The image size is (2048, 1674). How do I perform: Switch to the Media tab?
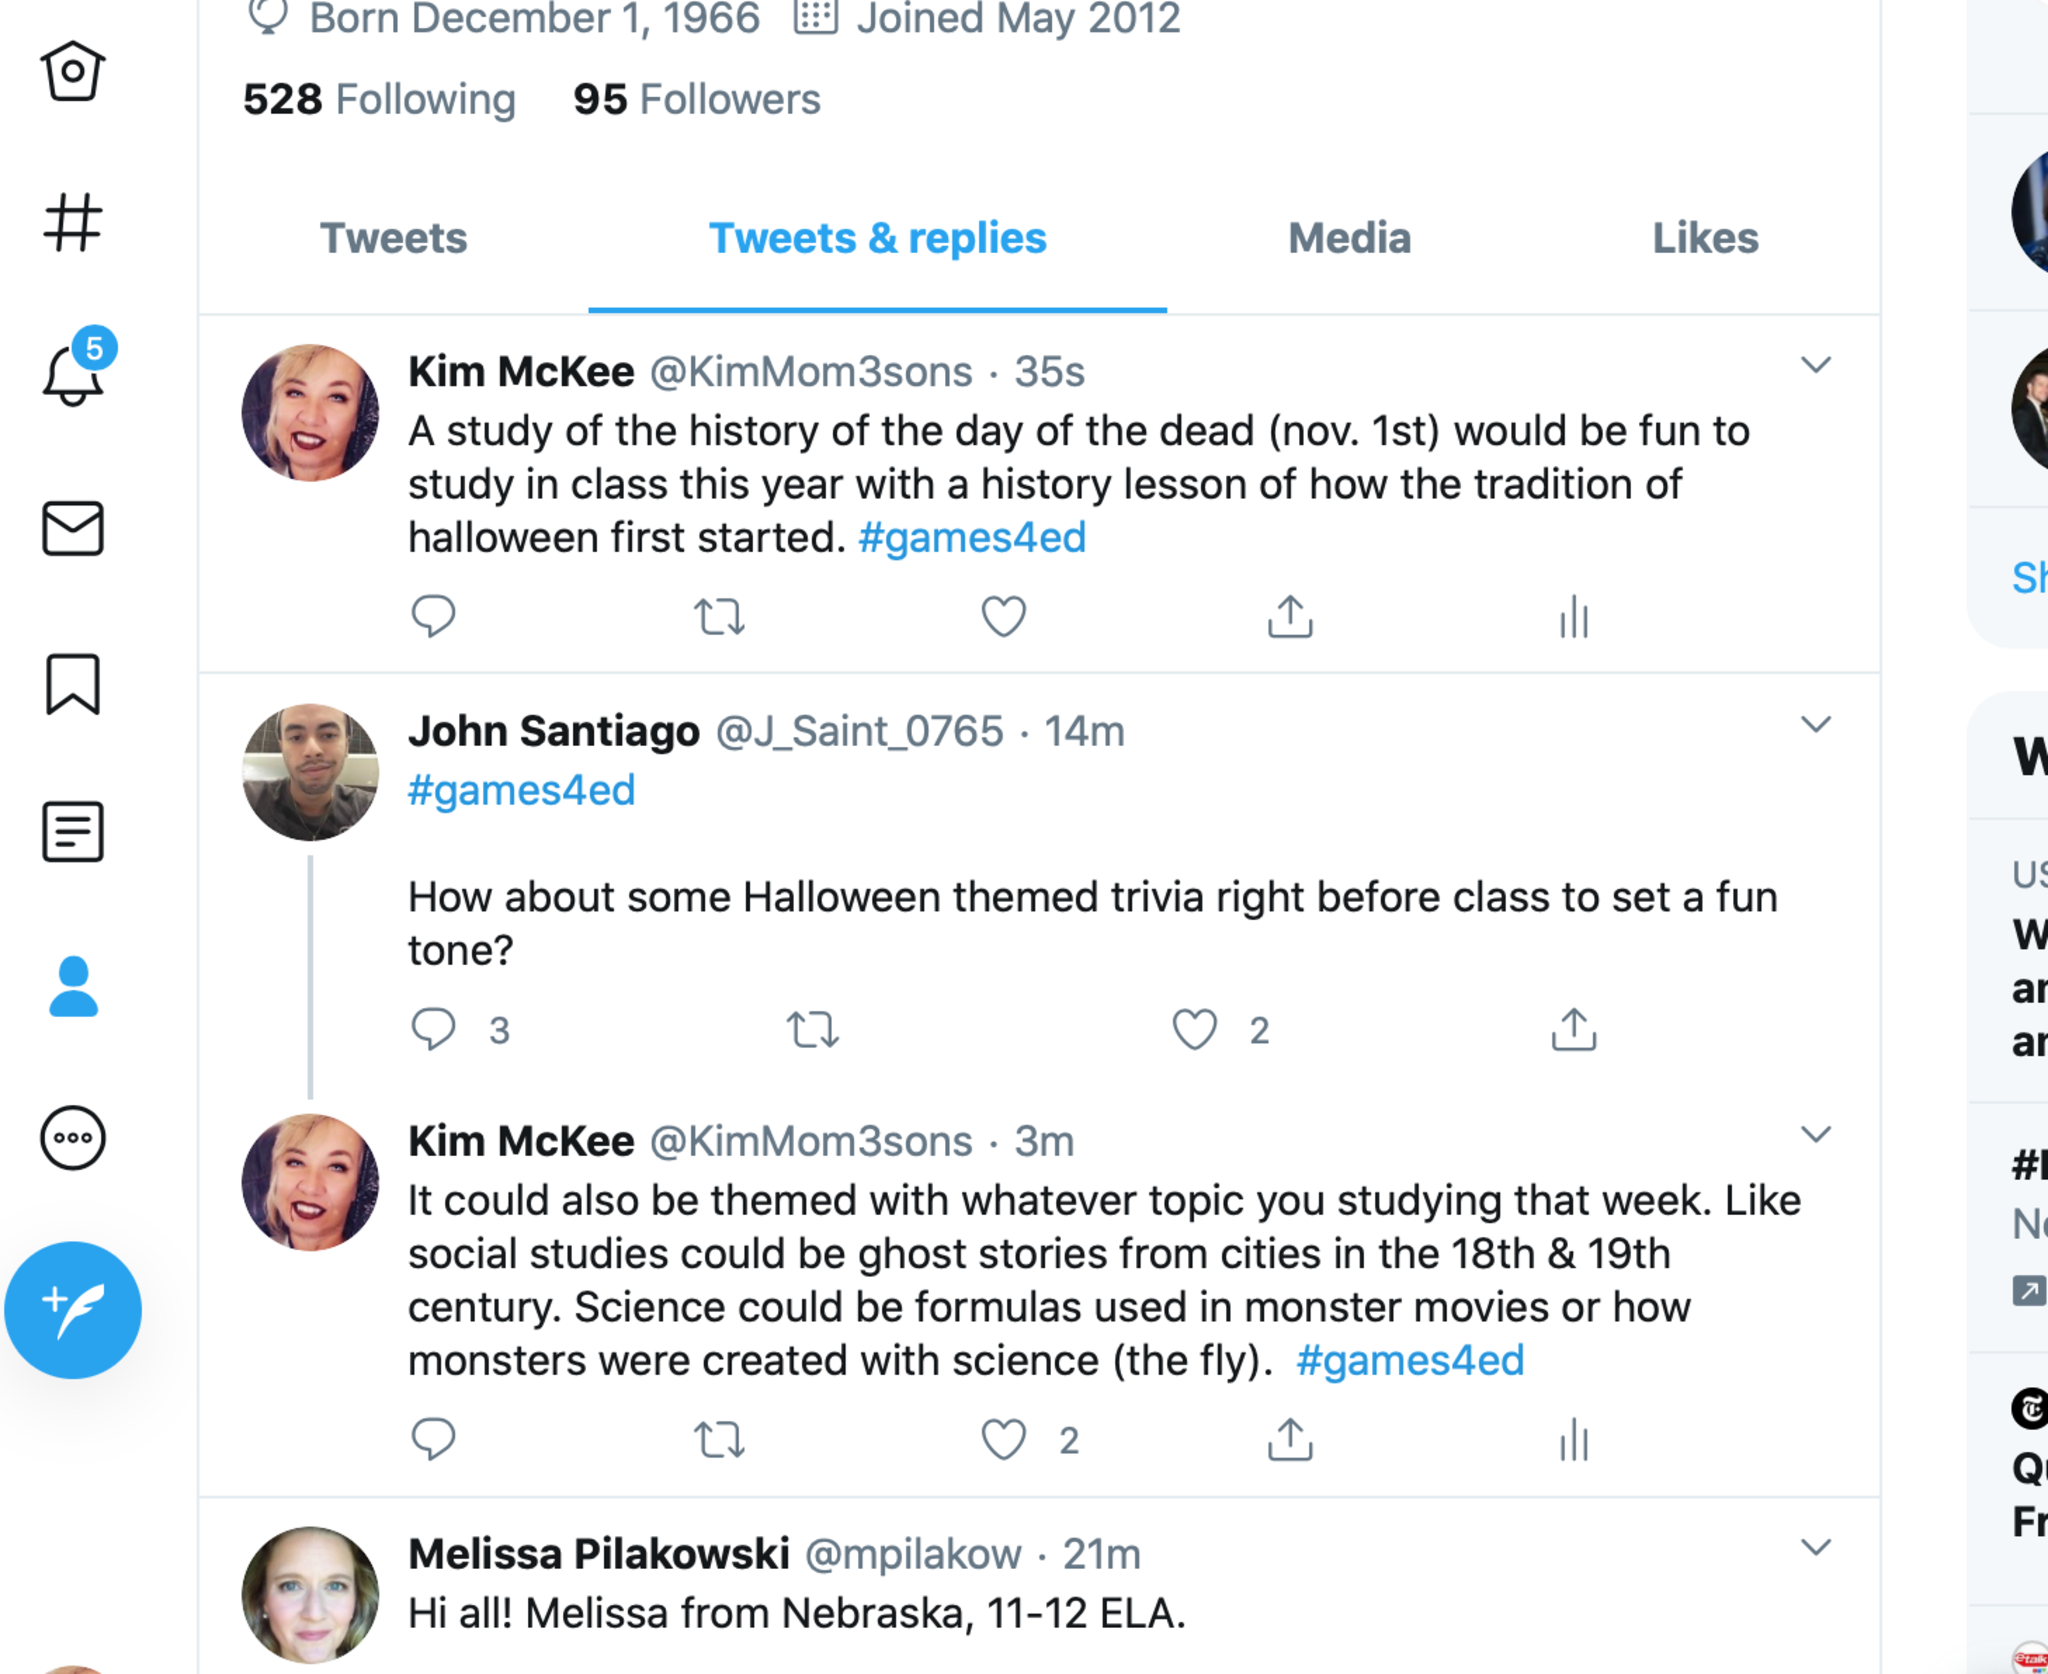point(1349,238)
